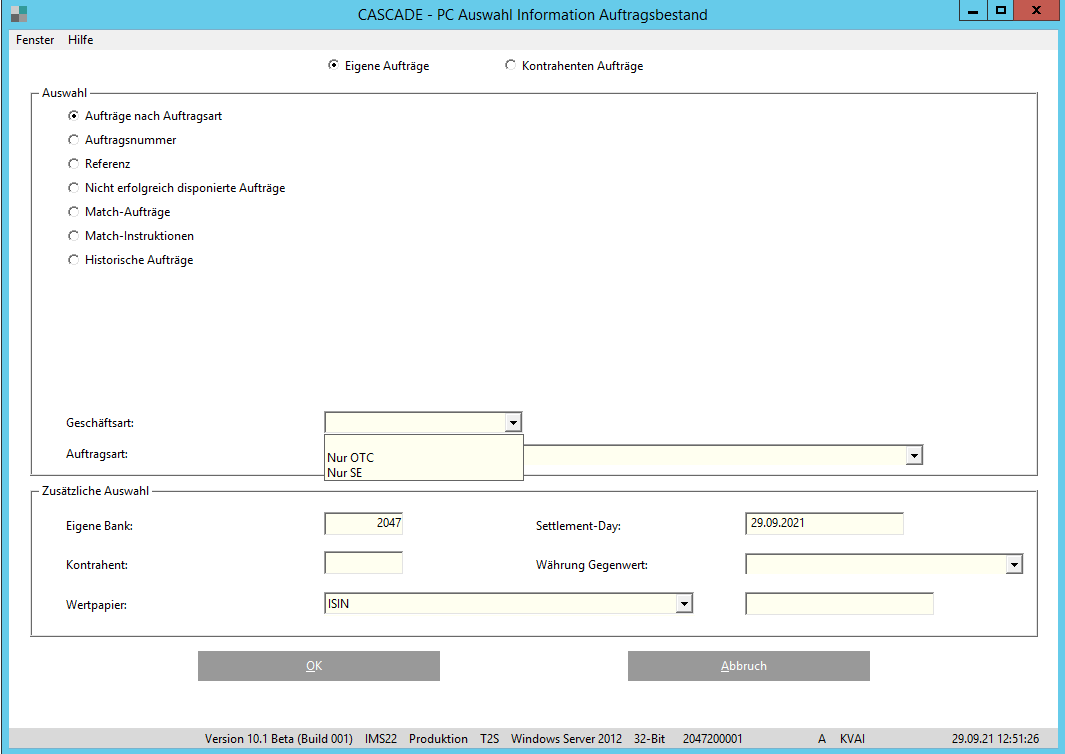Open the Währung Gegenwert dropdown
Screen dimensions: 1065x754
pos(1014,565)
